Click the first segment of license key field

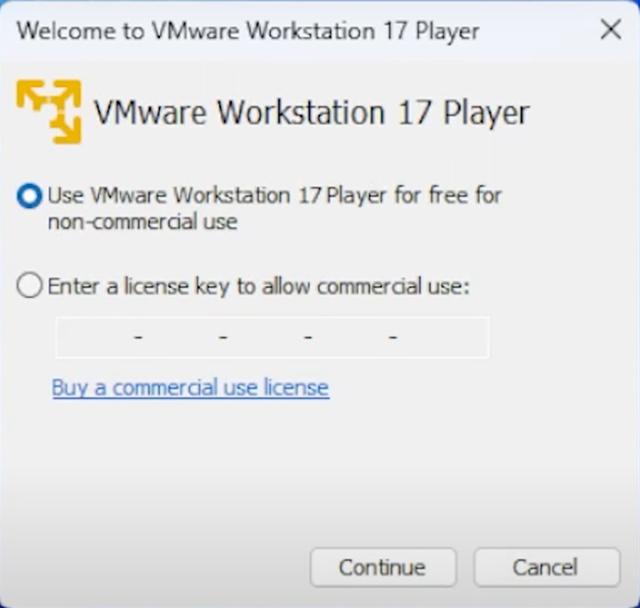95,338
